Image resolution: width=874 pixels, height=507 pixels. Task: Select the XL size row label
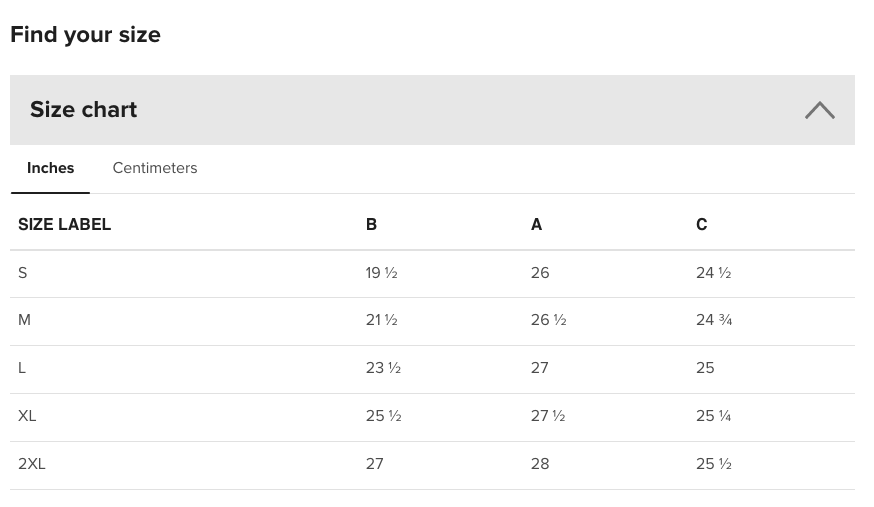click(x=27, y=416)
